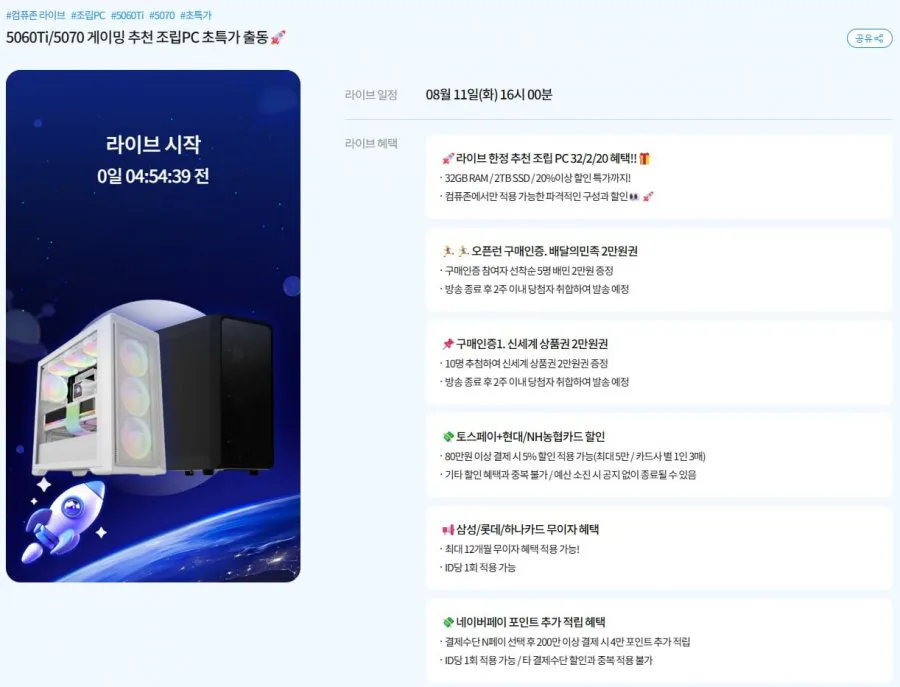Click the rocket illustration on the banner

point(64,521)
